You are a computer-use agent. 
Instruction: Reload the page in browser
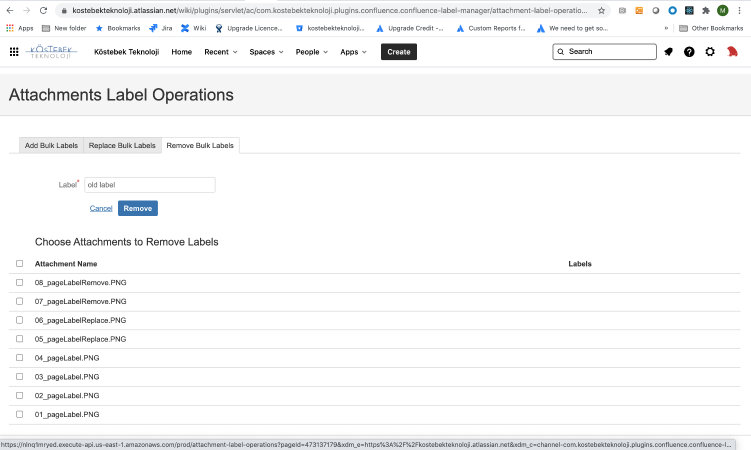click(x=45, y=10)
